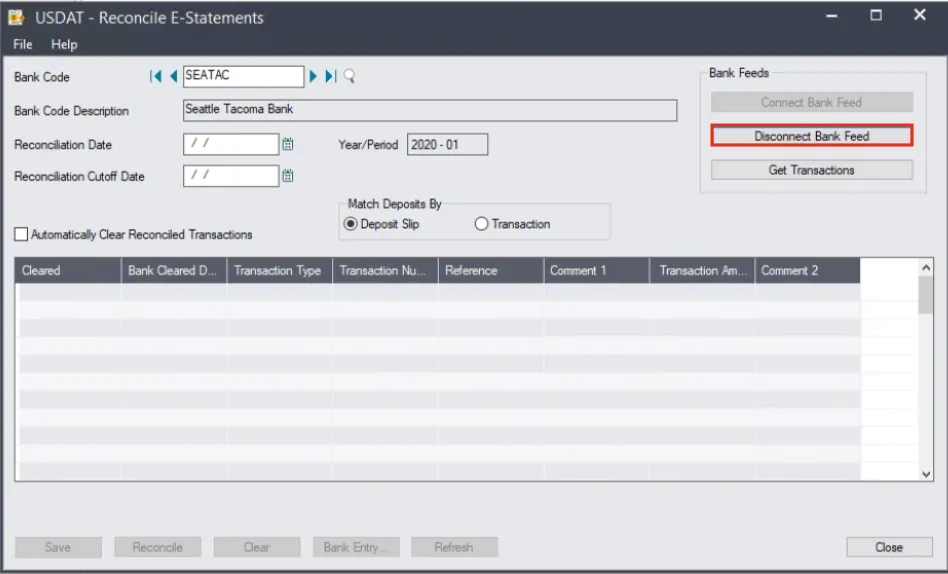
Task: Click the Bank Cleared Date column header
Action: 174,270
